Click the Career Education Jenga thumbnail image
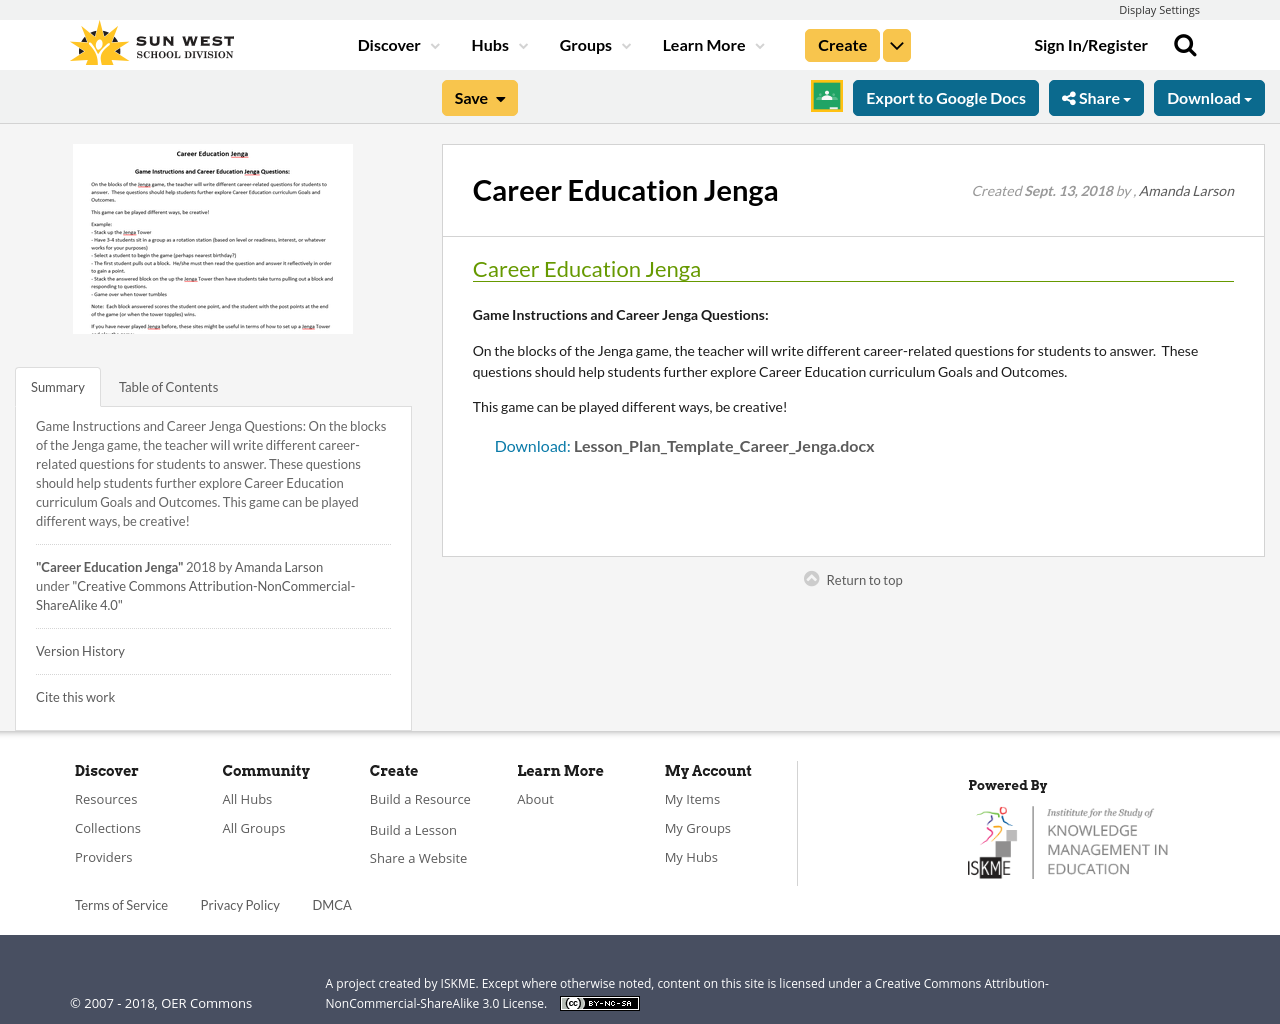The width and height of the screenshot is (1280, 1024). 213,238
